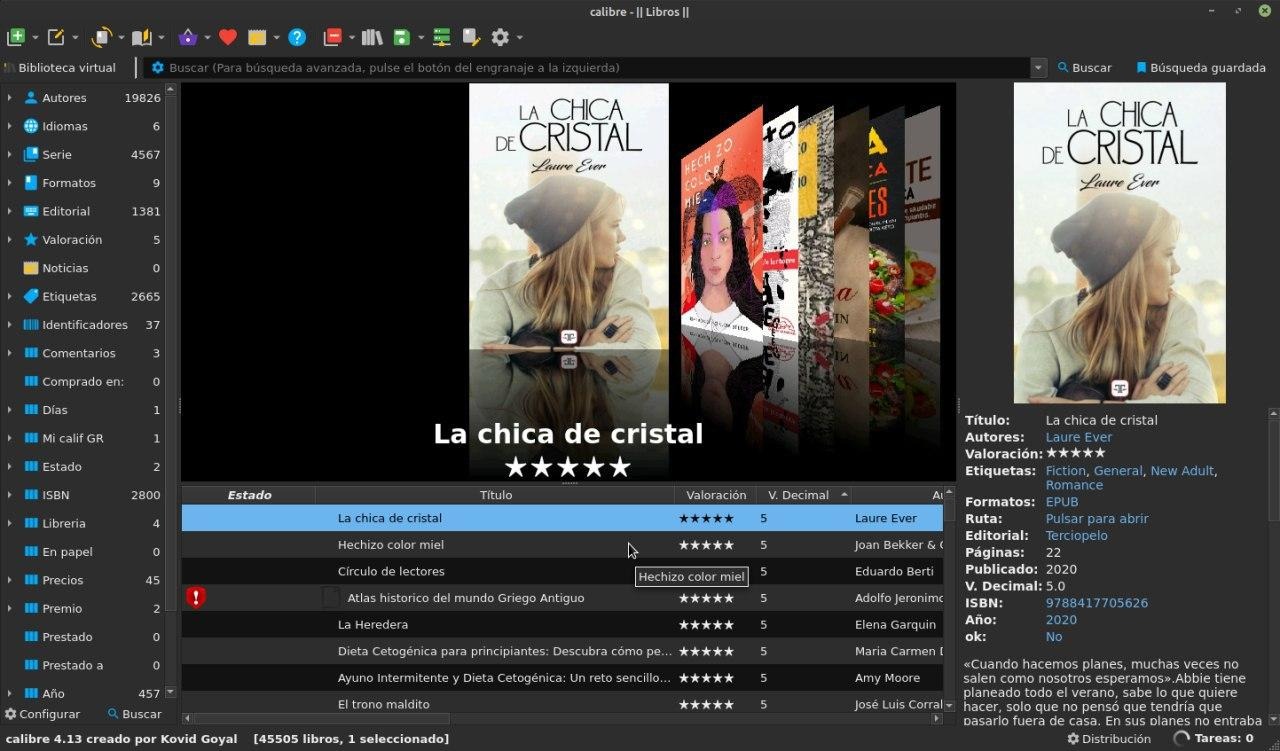Open Preferences gear in toolbar
The height and width of the screenshot is (751, 1280).
click(x=500, y=37)
